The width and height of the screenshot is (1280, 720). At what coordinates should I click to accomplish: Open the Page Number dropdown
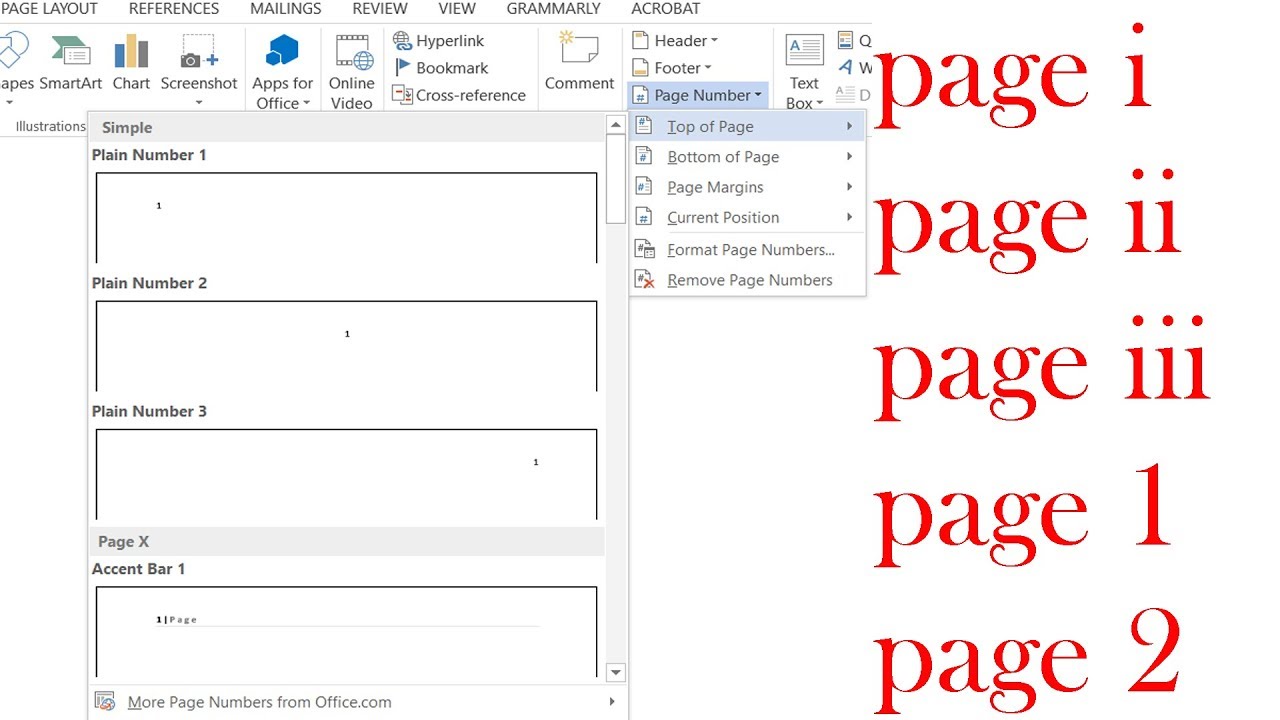click(698, 95)
